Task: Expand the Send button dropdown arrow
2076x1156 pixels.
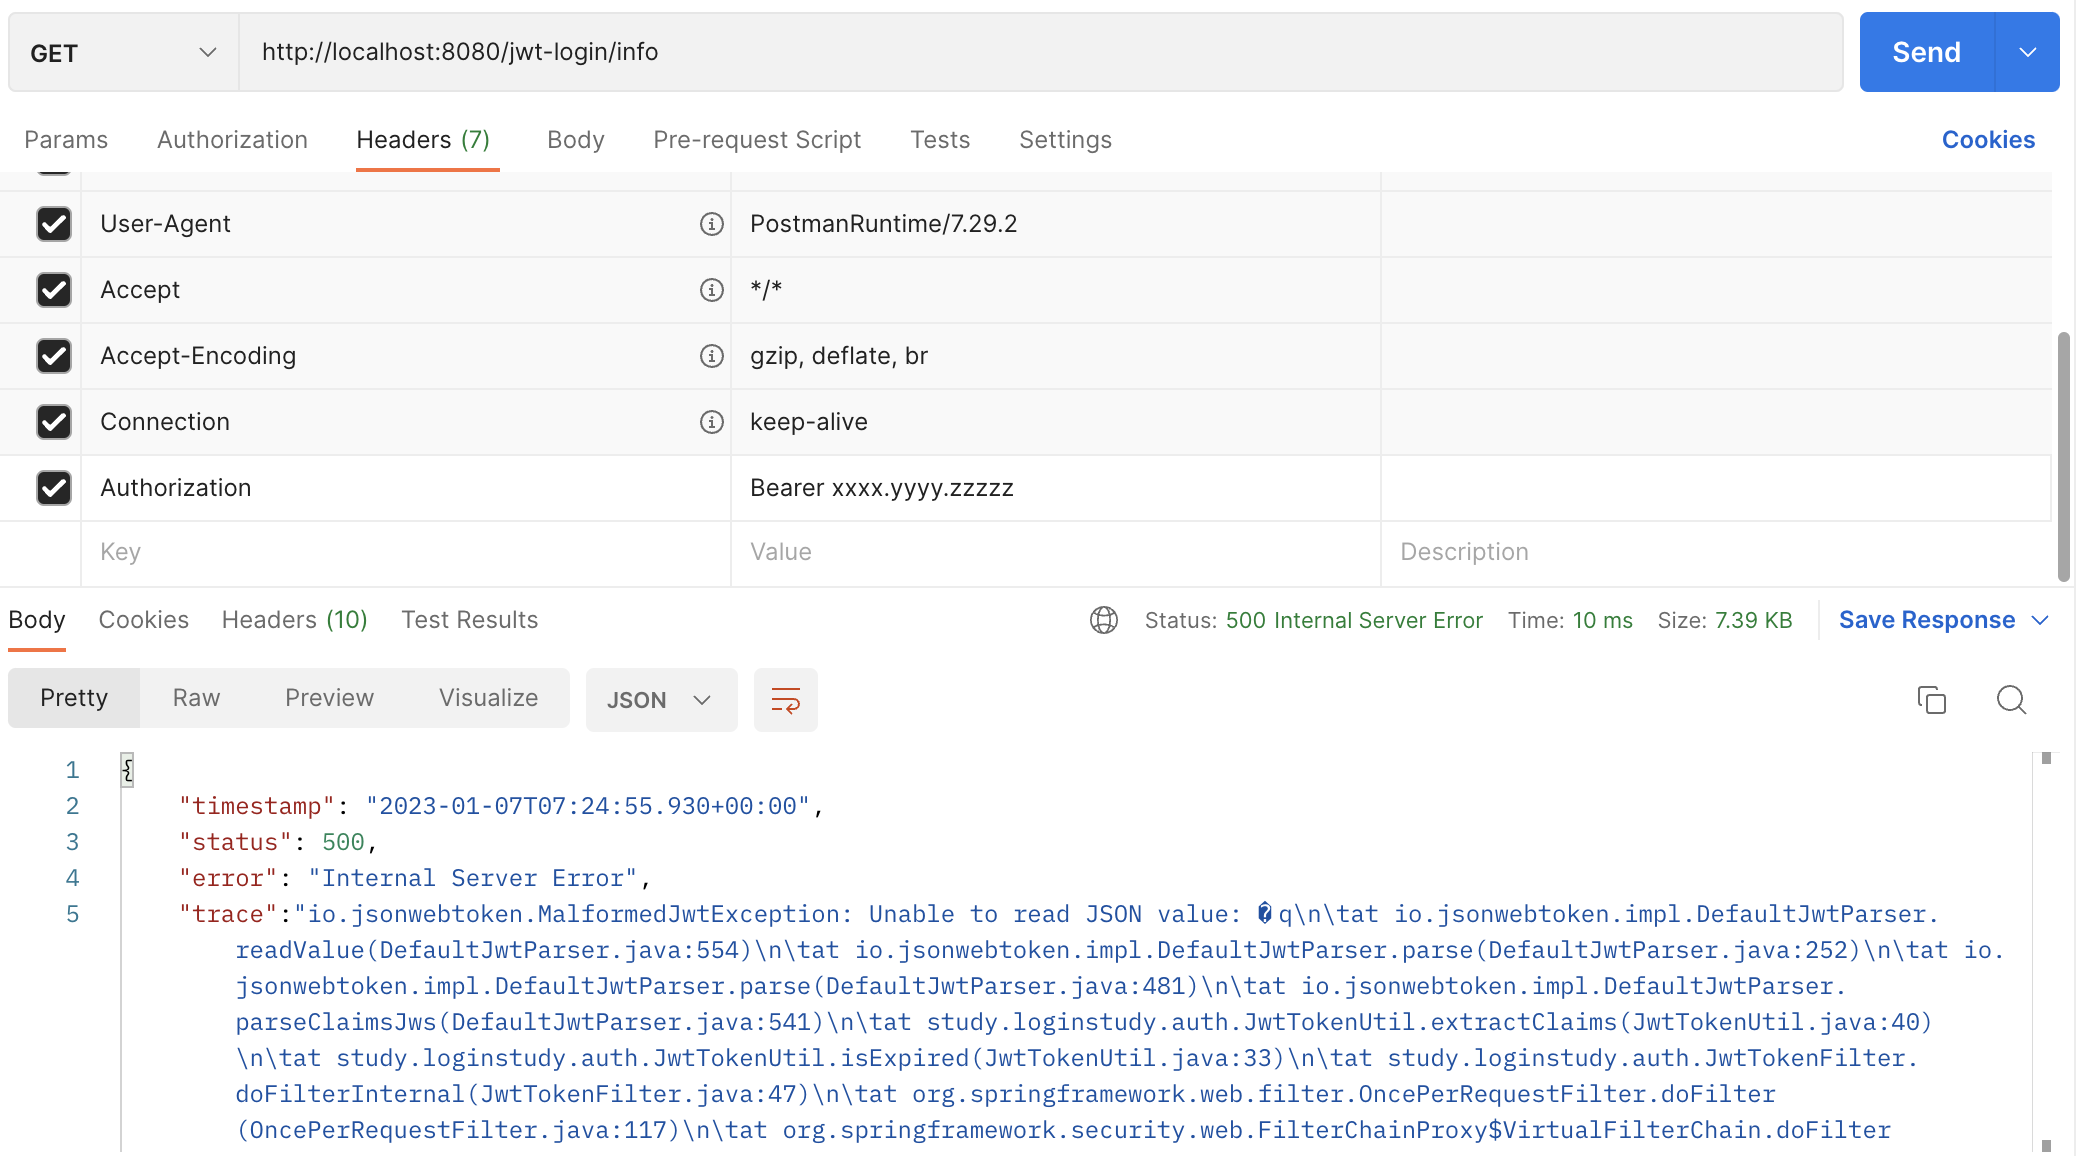Action: click(x=2027, y=53)
